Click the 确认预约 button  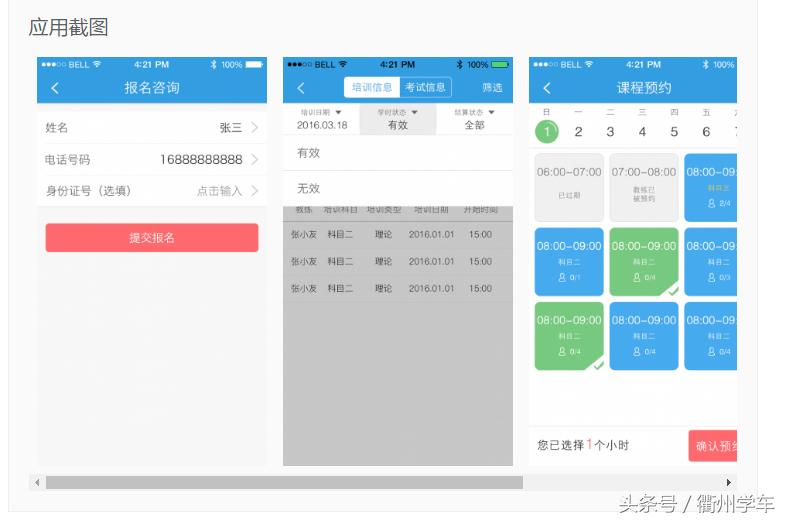pos(713,446)
